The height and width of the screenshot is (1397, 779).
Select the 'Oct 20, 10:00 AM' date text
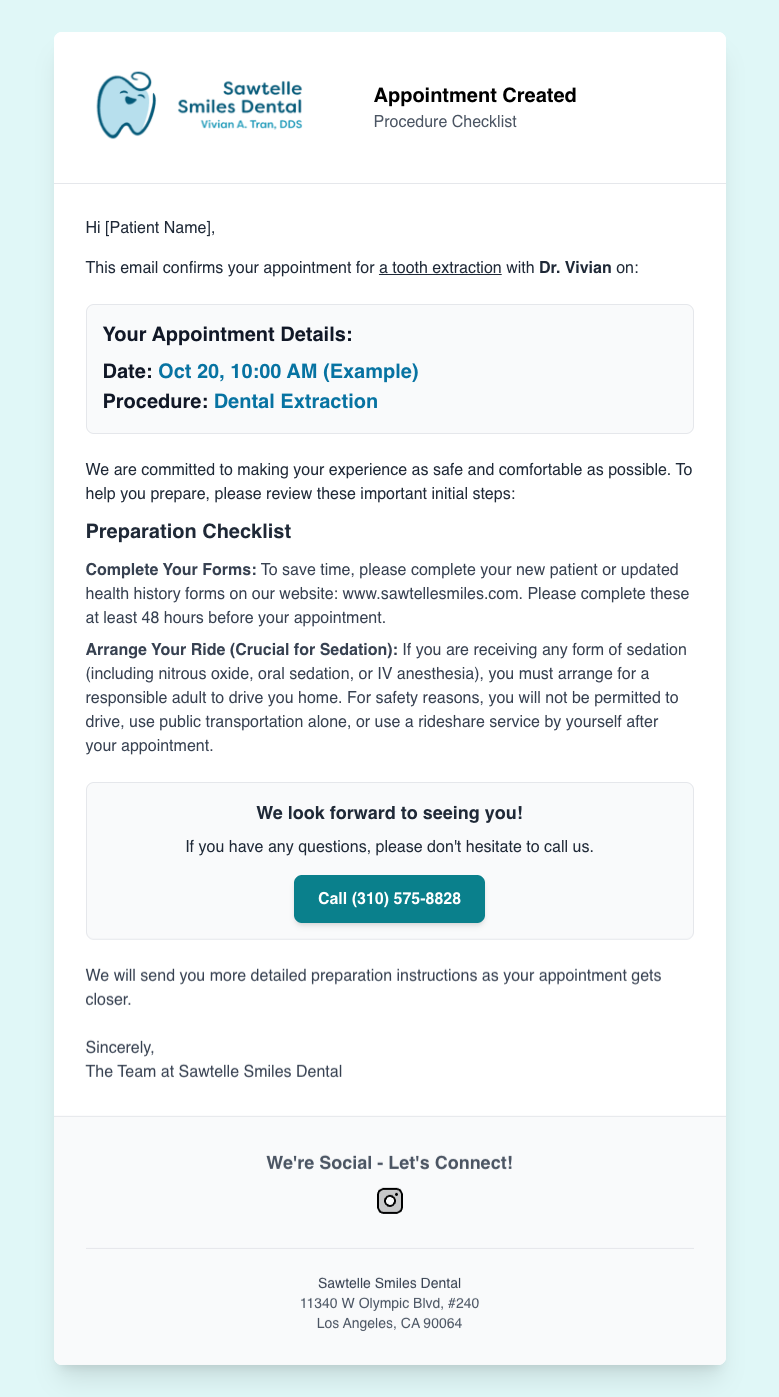288,370
